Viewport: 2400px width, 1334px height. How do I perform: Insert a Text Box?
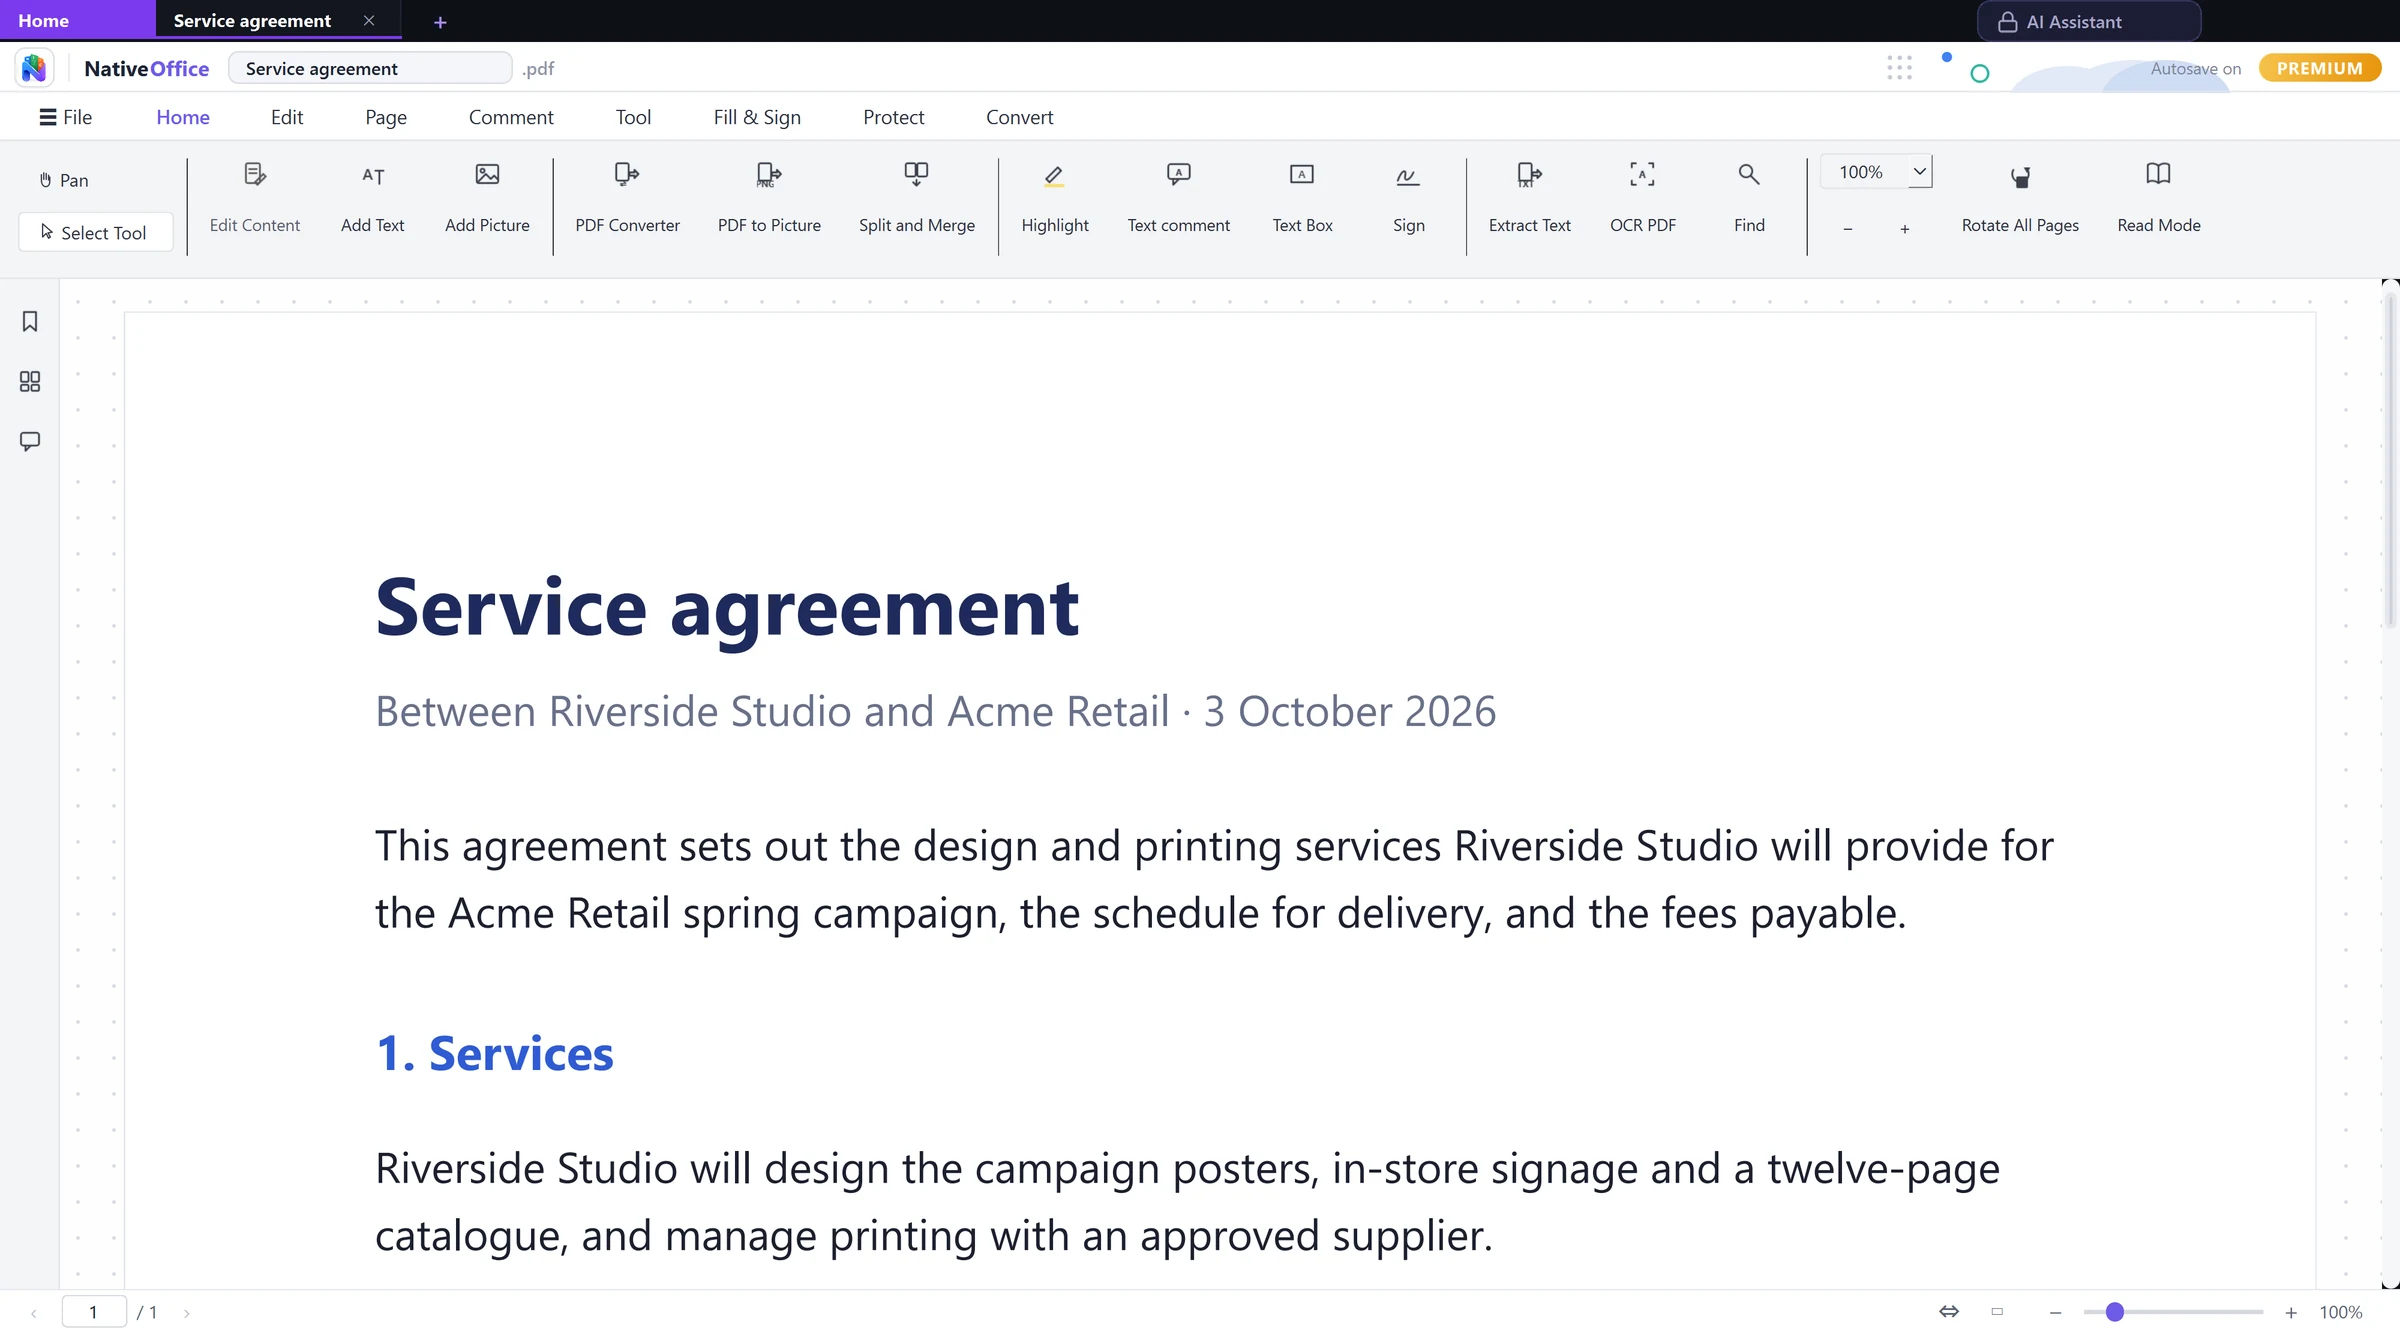pos(1302,198)
